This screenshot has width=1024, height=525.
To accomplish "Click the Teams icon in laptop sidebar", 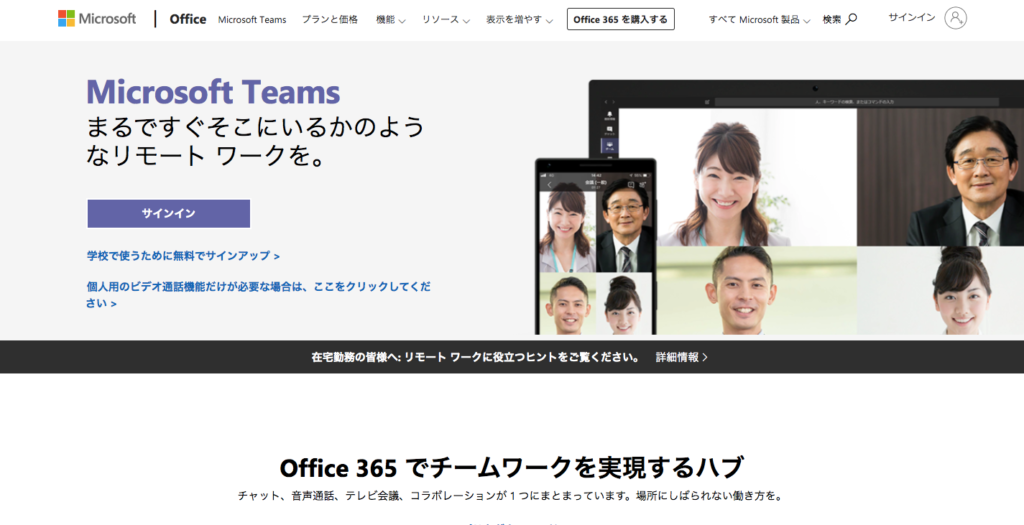I will (x=609, y=146).
